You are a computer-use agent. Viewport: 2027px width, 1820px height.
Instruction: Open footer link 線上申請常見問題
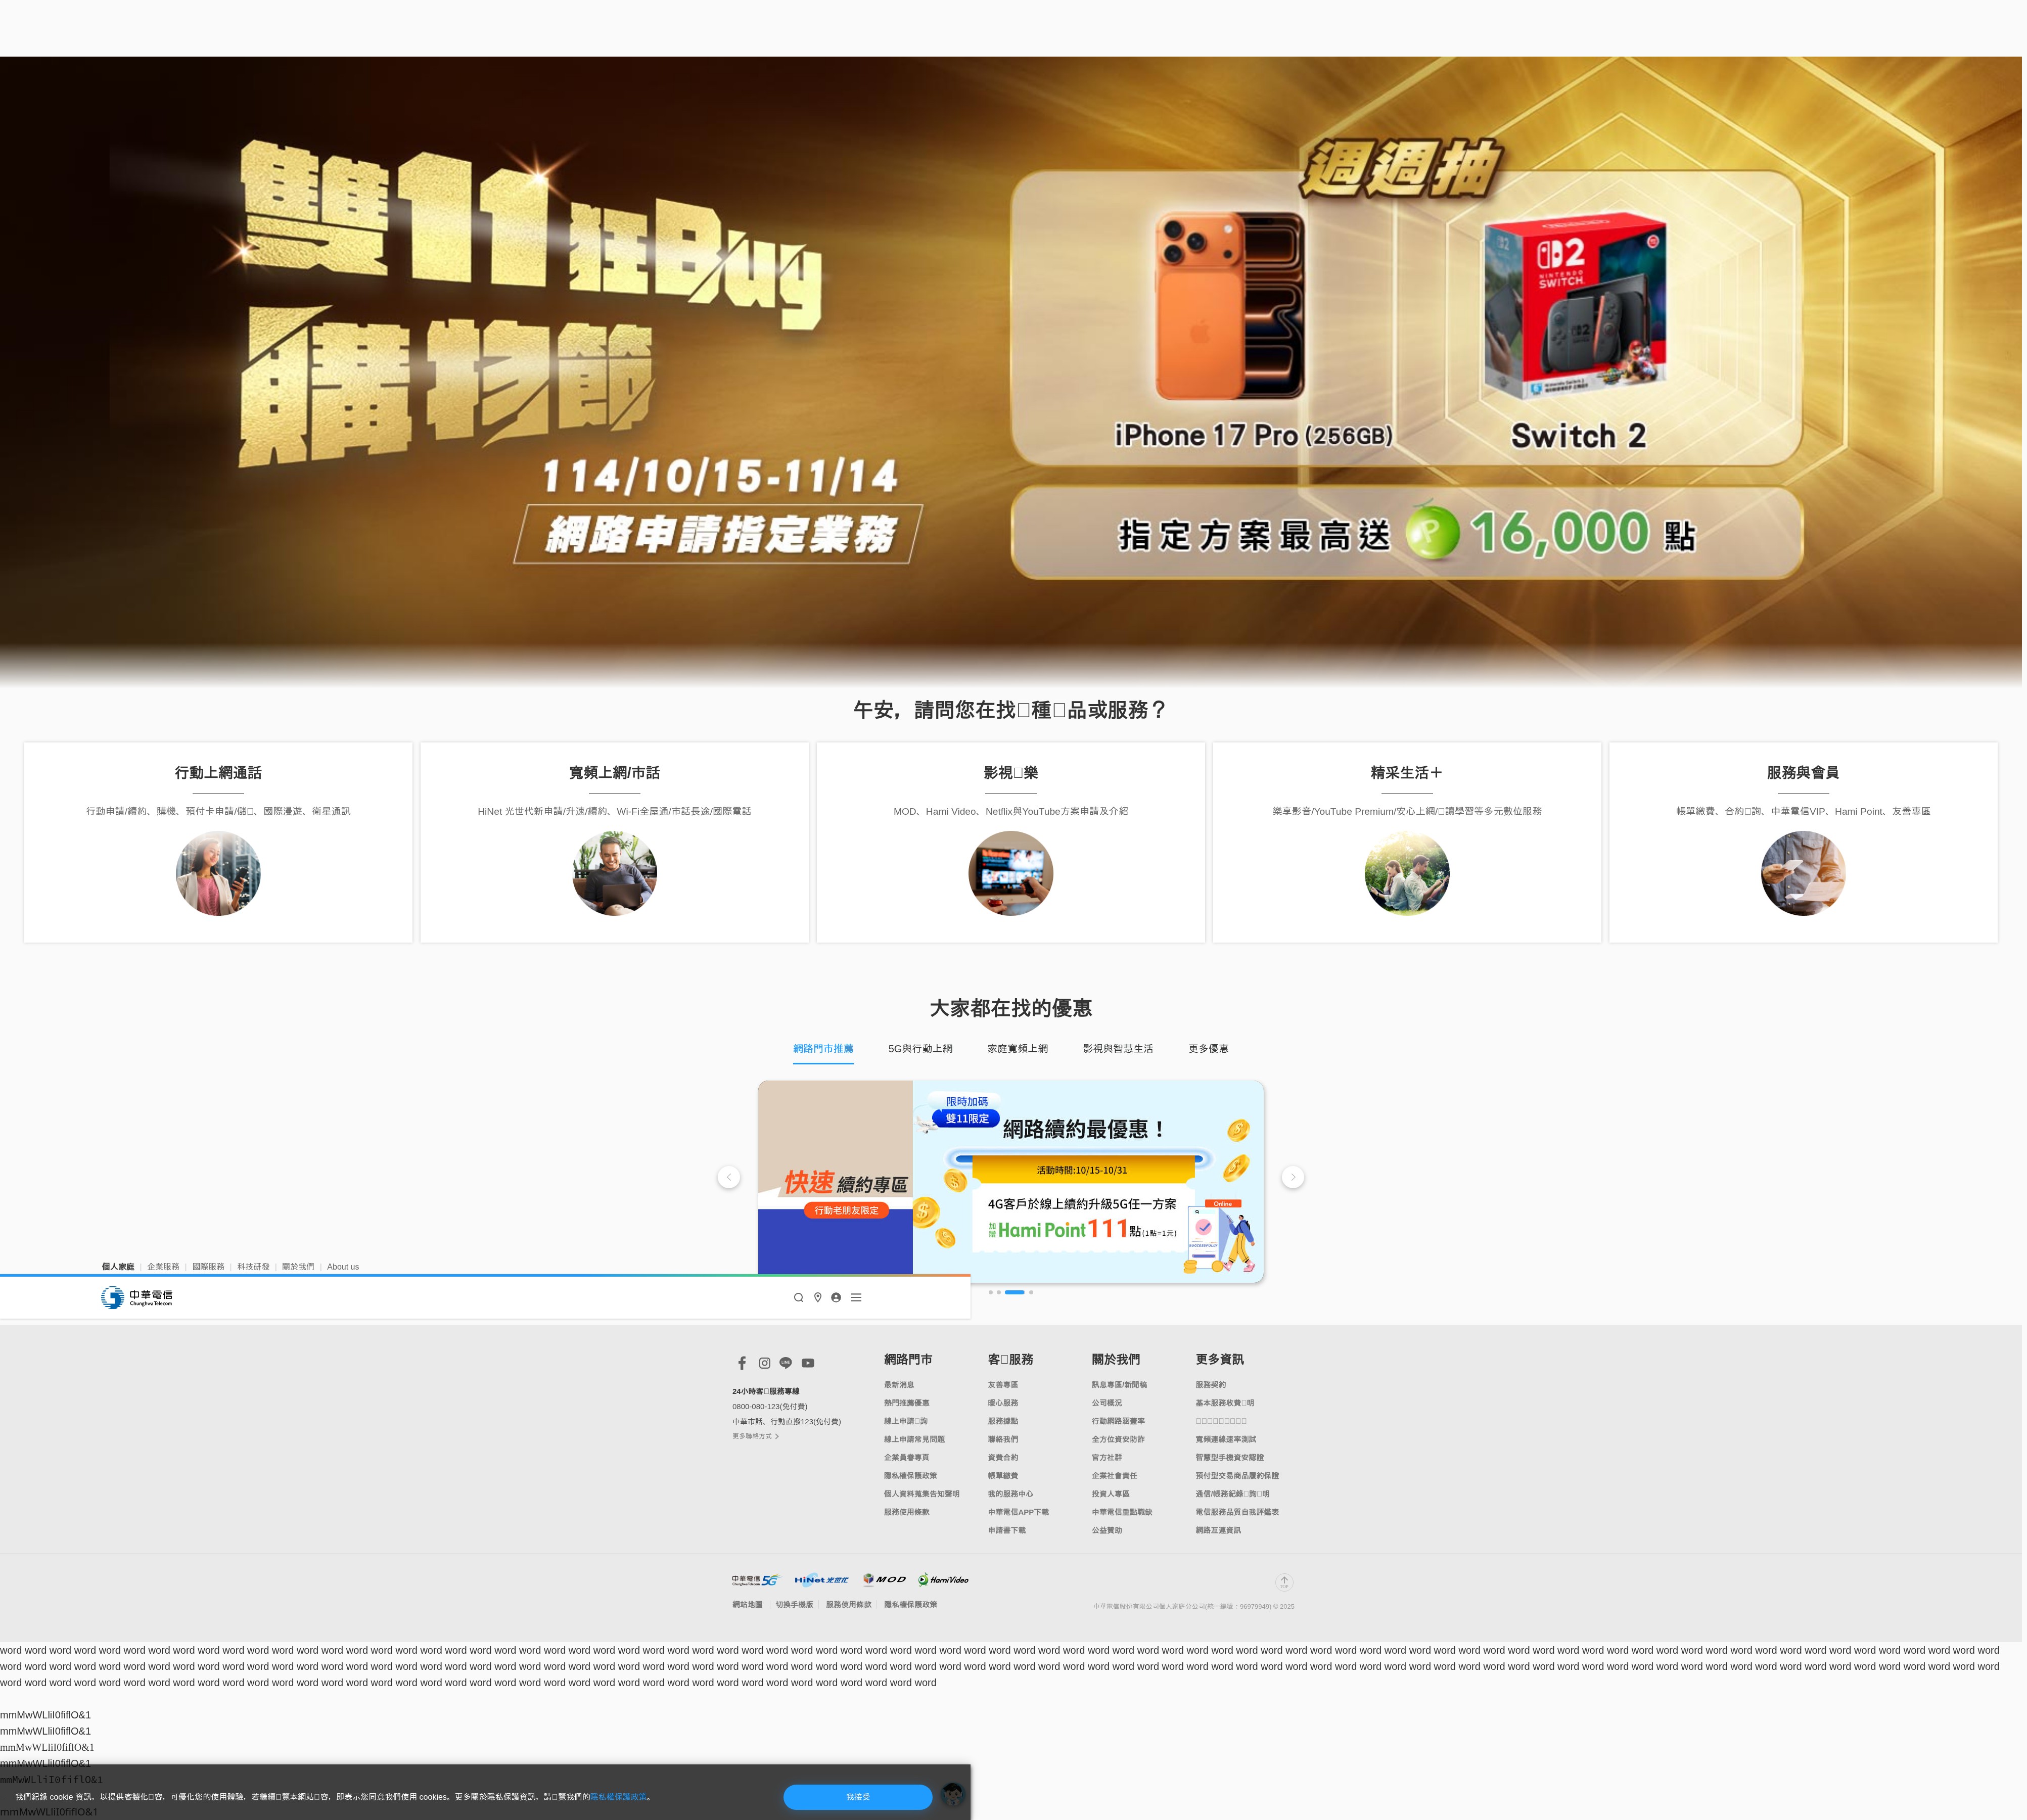(x=914, y=1439)
